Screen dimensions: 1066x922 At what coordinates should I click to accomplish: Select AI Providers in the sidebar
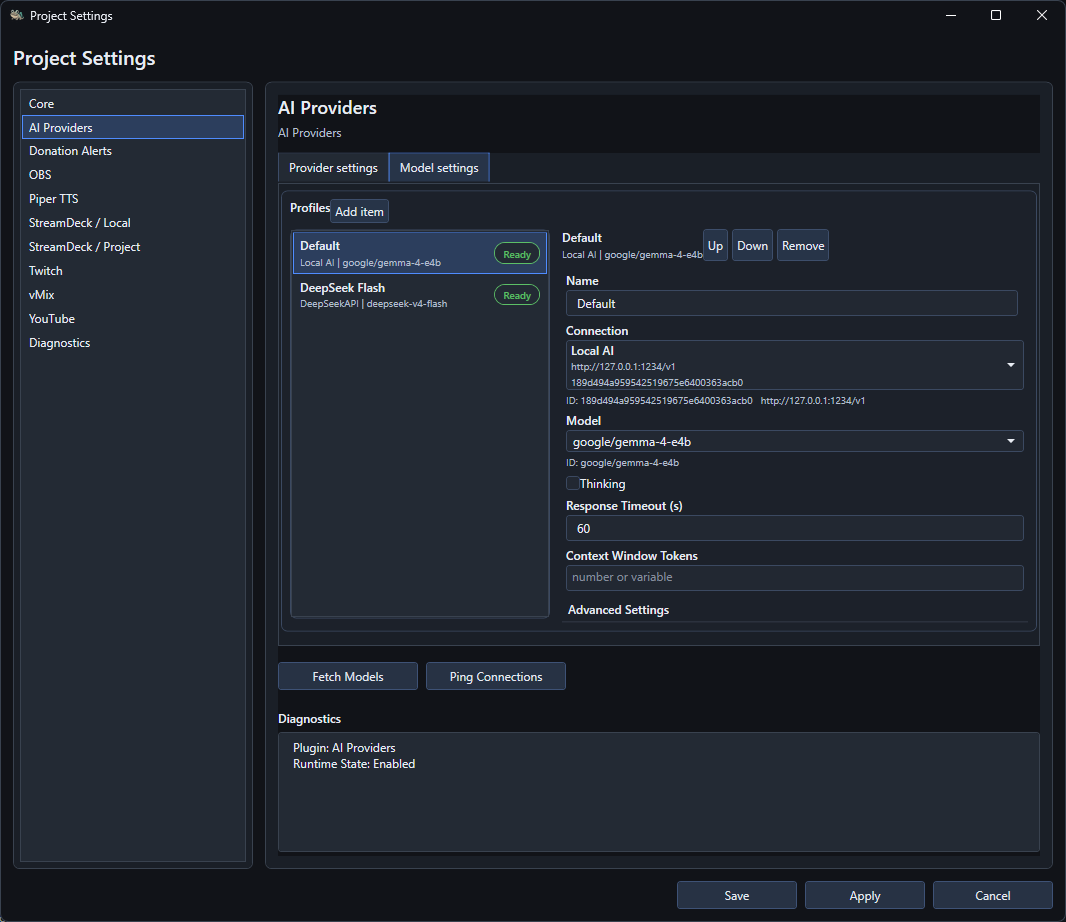pyautogui.click(x=133, y=127)
